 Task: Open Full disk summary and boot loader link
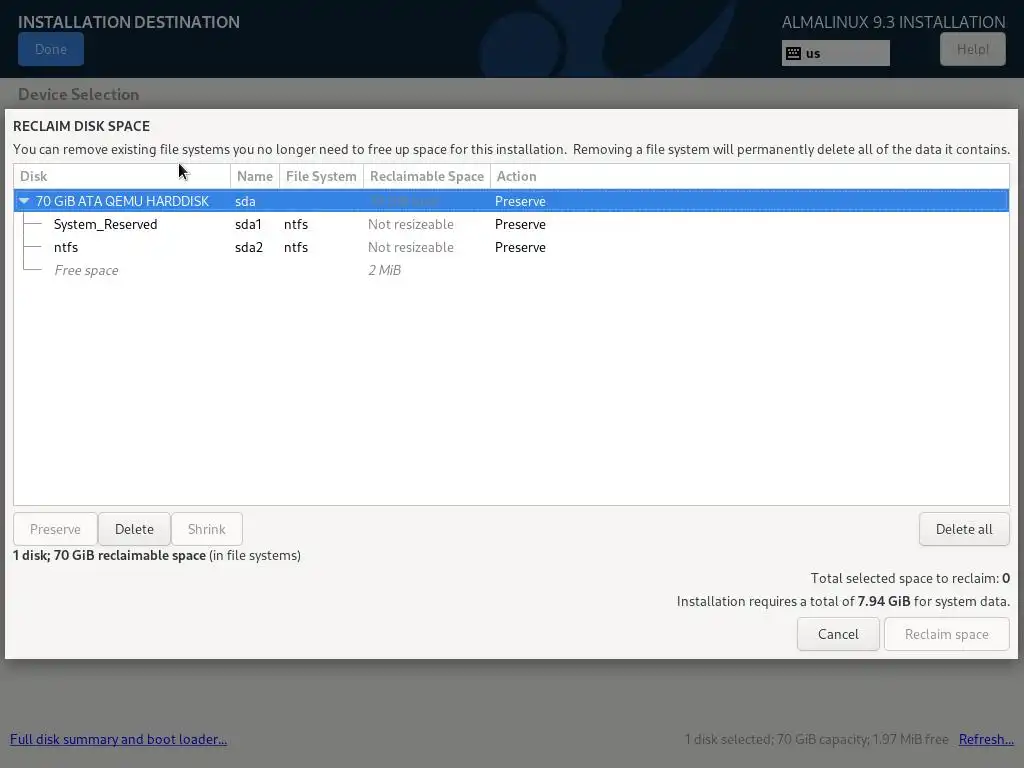click(x=118, y=739)
